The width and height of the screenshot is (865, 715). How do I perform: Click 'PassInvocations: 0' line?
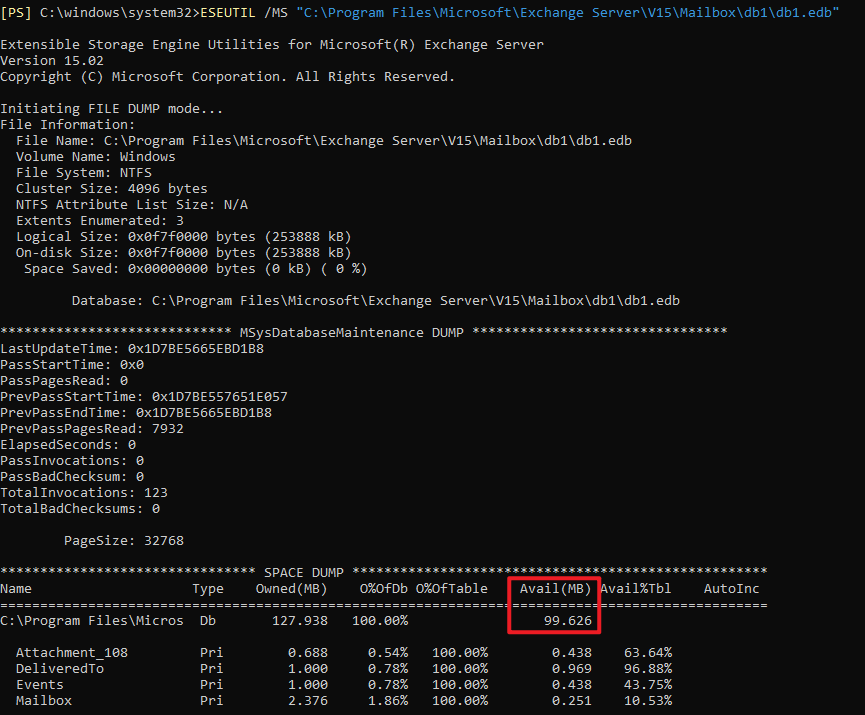[x=72, y=461]
